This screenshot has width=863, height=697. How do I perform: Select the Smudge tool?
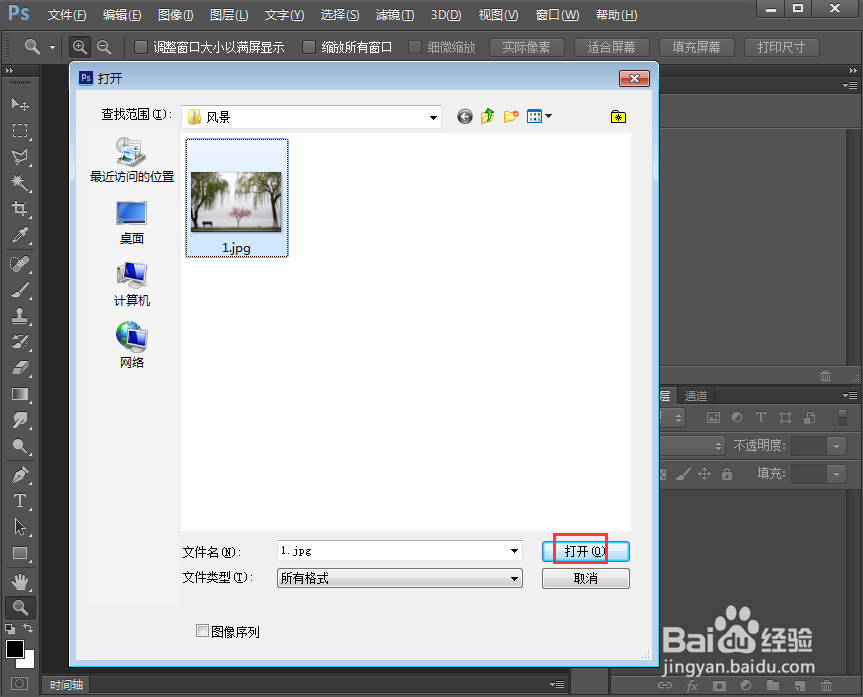(20, 420)
